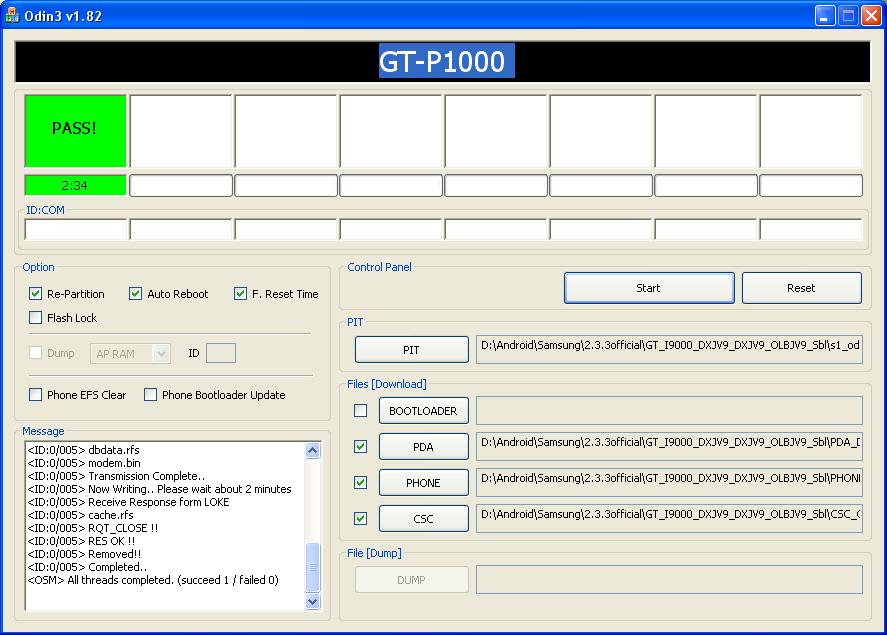Click the Reset button
Image resolution: width=887 pixels, height=635 pixels.
click(x=802, y=288)
